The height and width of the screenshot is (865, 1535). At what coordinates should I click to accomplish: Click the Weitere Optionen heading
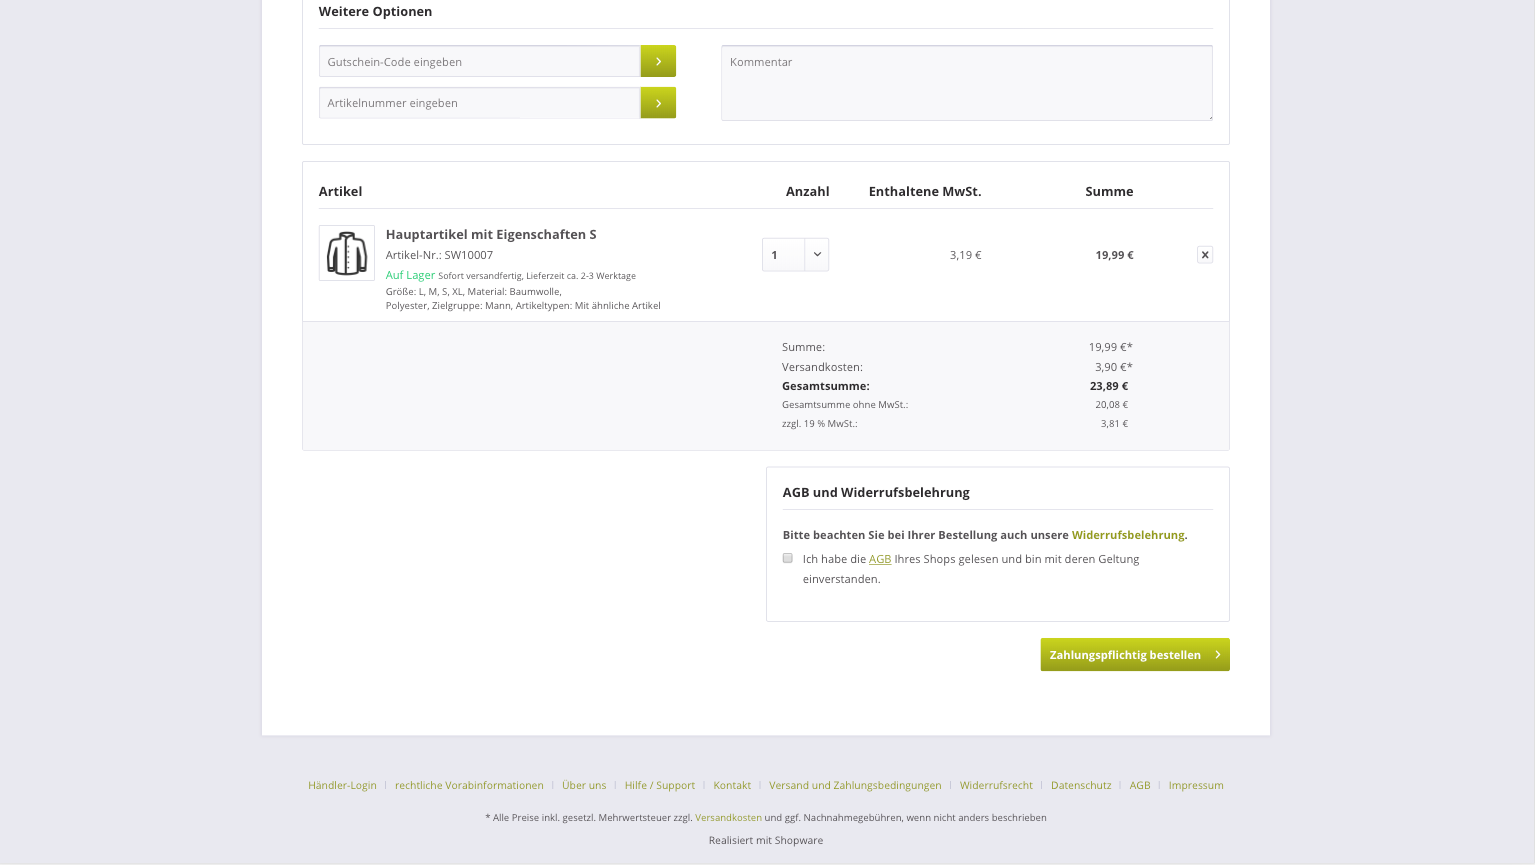point(375,12)
